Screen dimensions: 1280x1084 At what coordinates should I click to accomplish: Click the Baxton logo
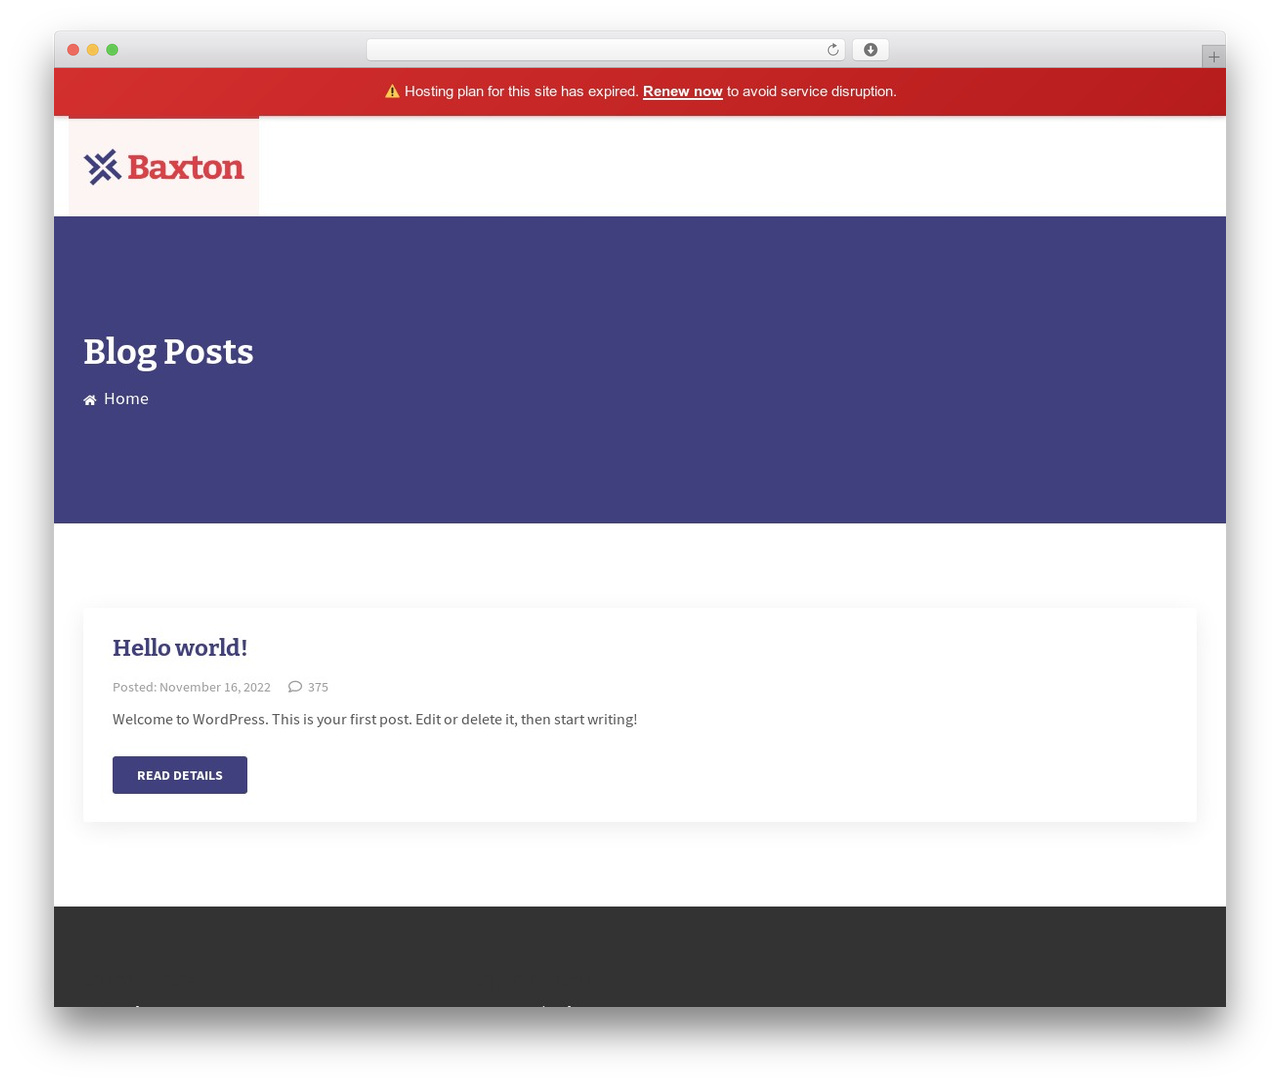(x=164, y=167)
